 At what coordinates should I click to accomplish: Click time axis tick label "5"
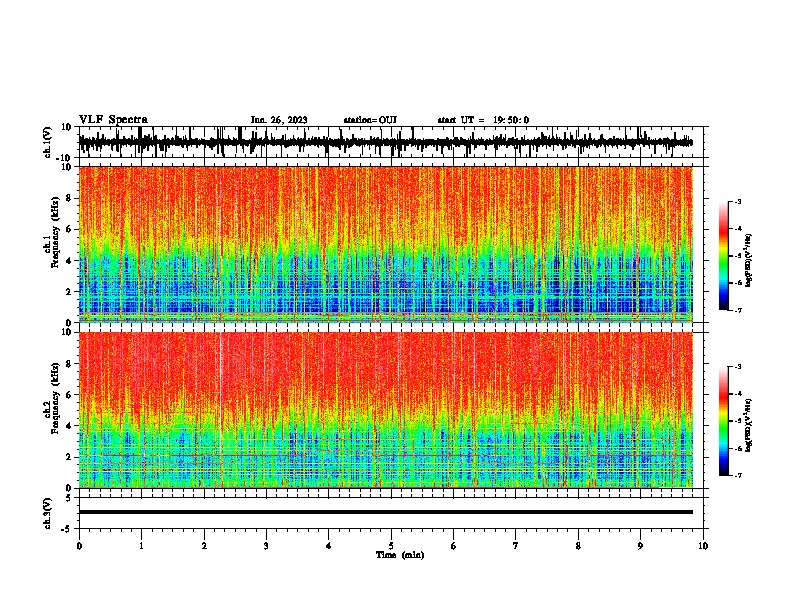[x=391, y=546]
